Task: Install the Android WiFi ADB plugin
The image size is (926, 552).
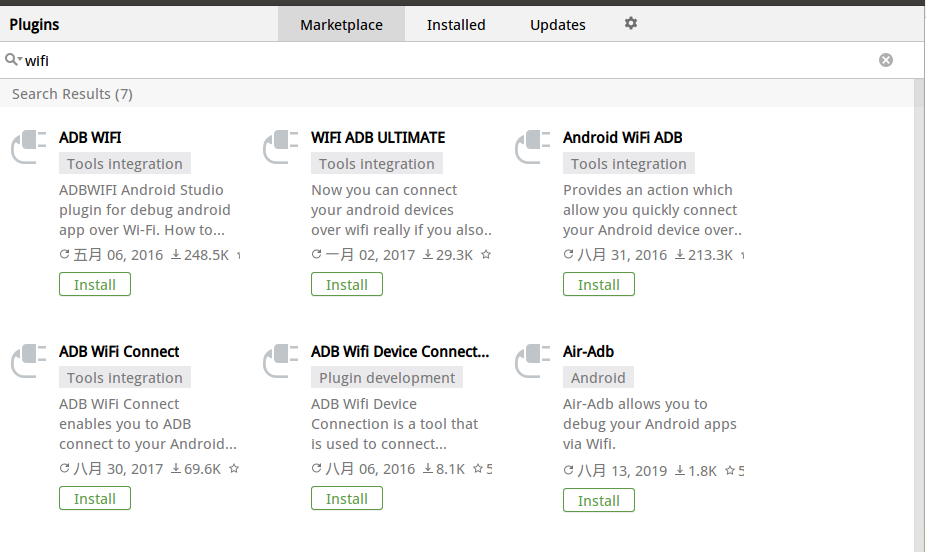Action: 599,285
